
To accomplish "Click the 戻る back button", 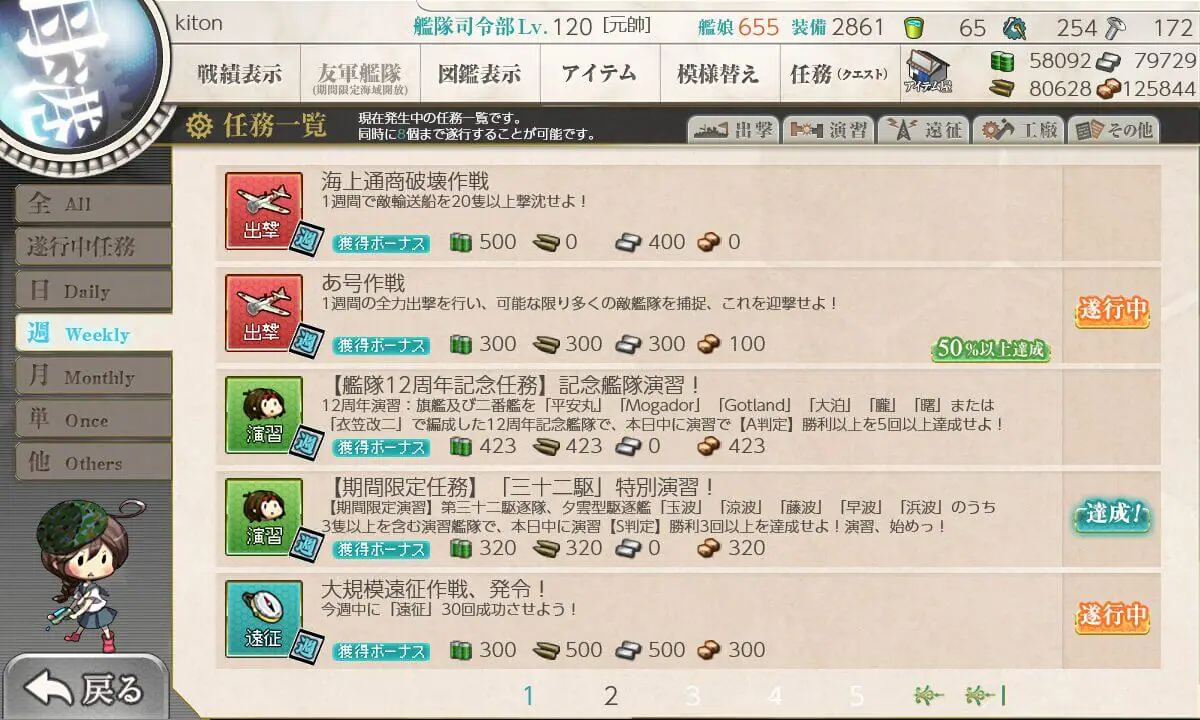I will [x=85, y=689].
